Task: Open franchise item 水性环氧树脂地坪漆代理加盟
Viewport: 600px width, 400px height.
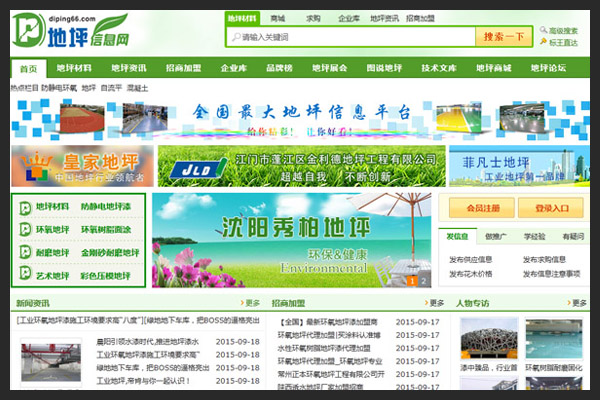Action: pyautogui.click(x=324, y=348)
